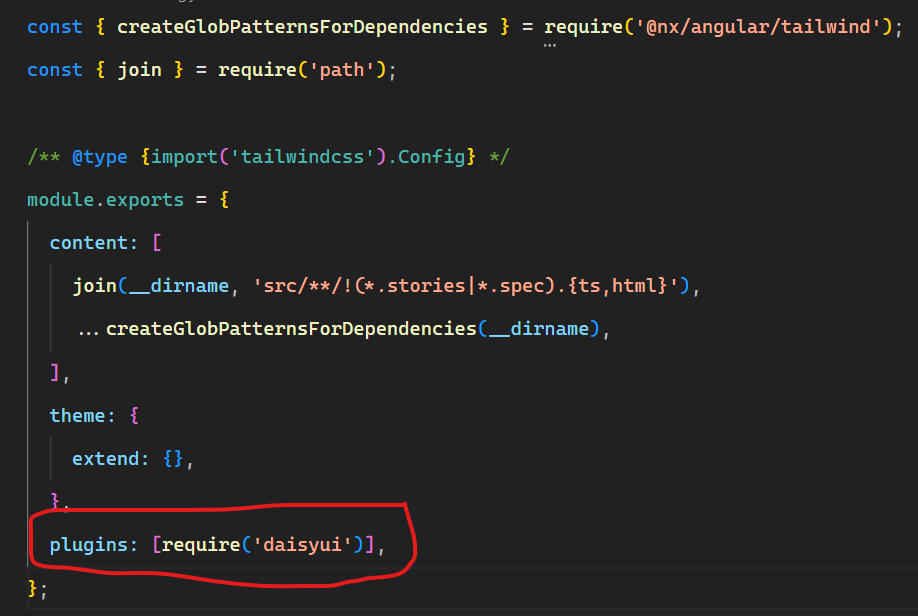Click the 'src/**/!(*.stories|*.spec).{ts,html}' glob string
Screen dimensions: 918x616
(x=465, y=286)
